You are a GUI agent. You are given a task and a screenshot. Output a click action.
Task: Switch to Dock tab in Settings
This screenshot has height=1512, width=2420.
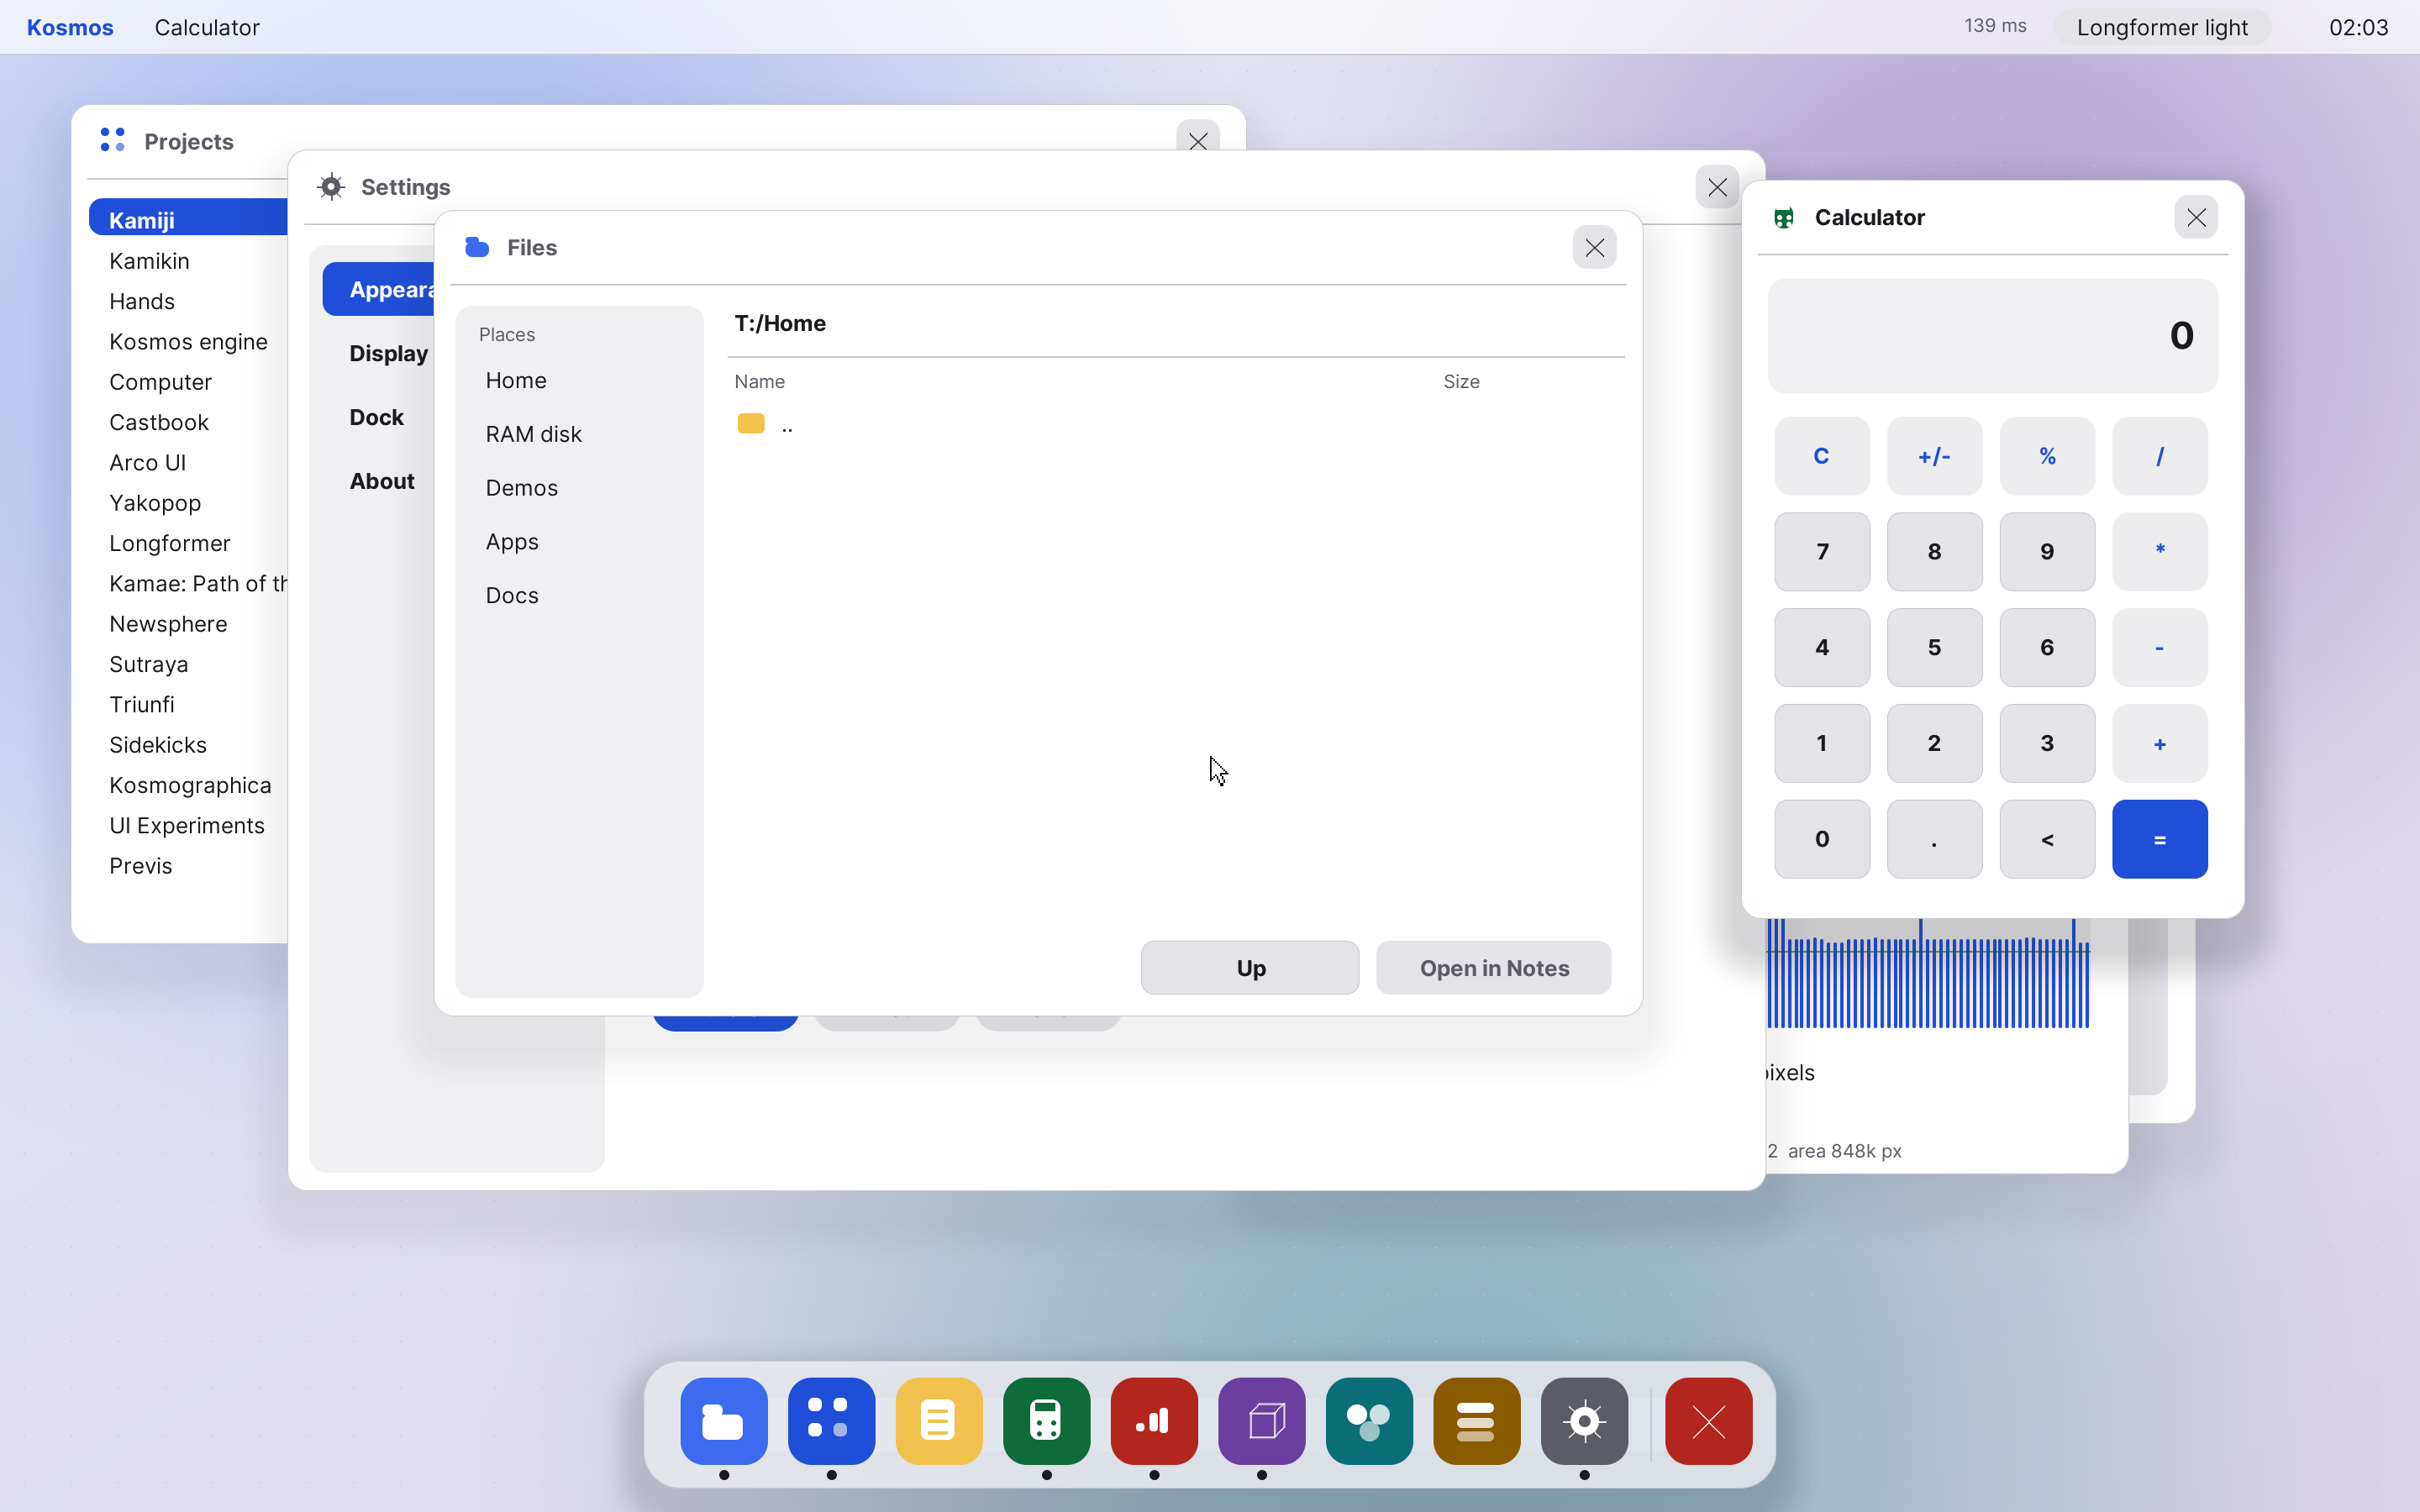click(376, 417)
